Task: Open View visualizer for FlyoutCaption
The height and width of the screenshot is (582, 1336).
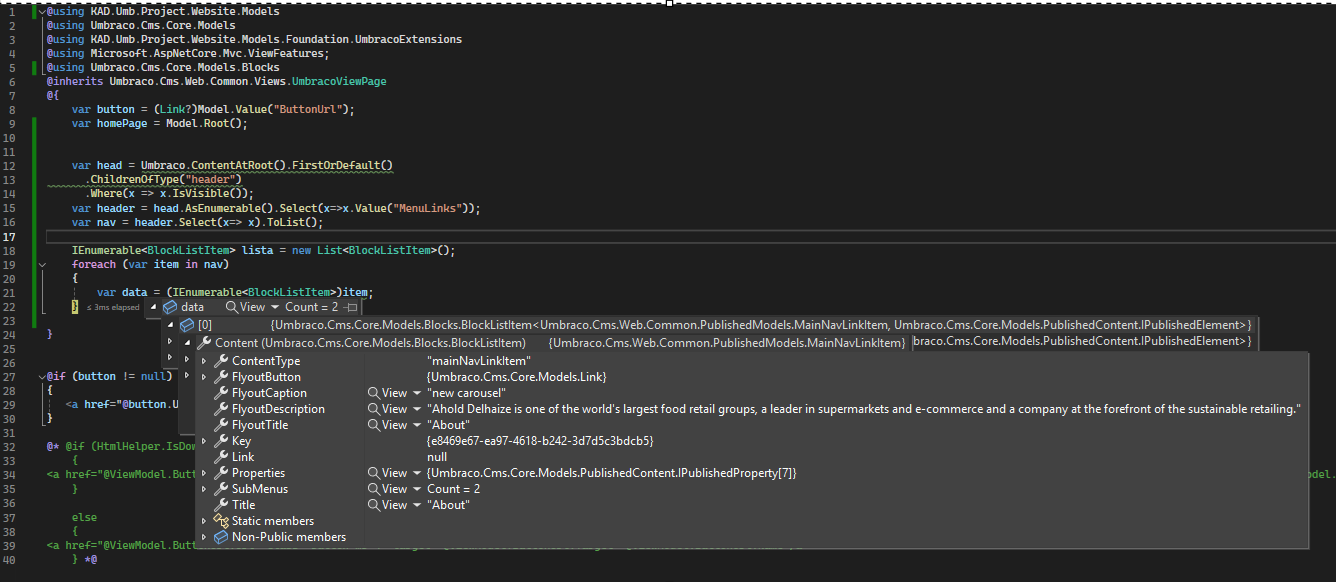Action: [387, 393]
